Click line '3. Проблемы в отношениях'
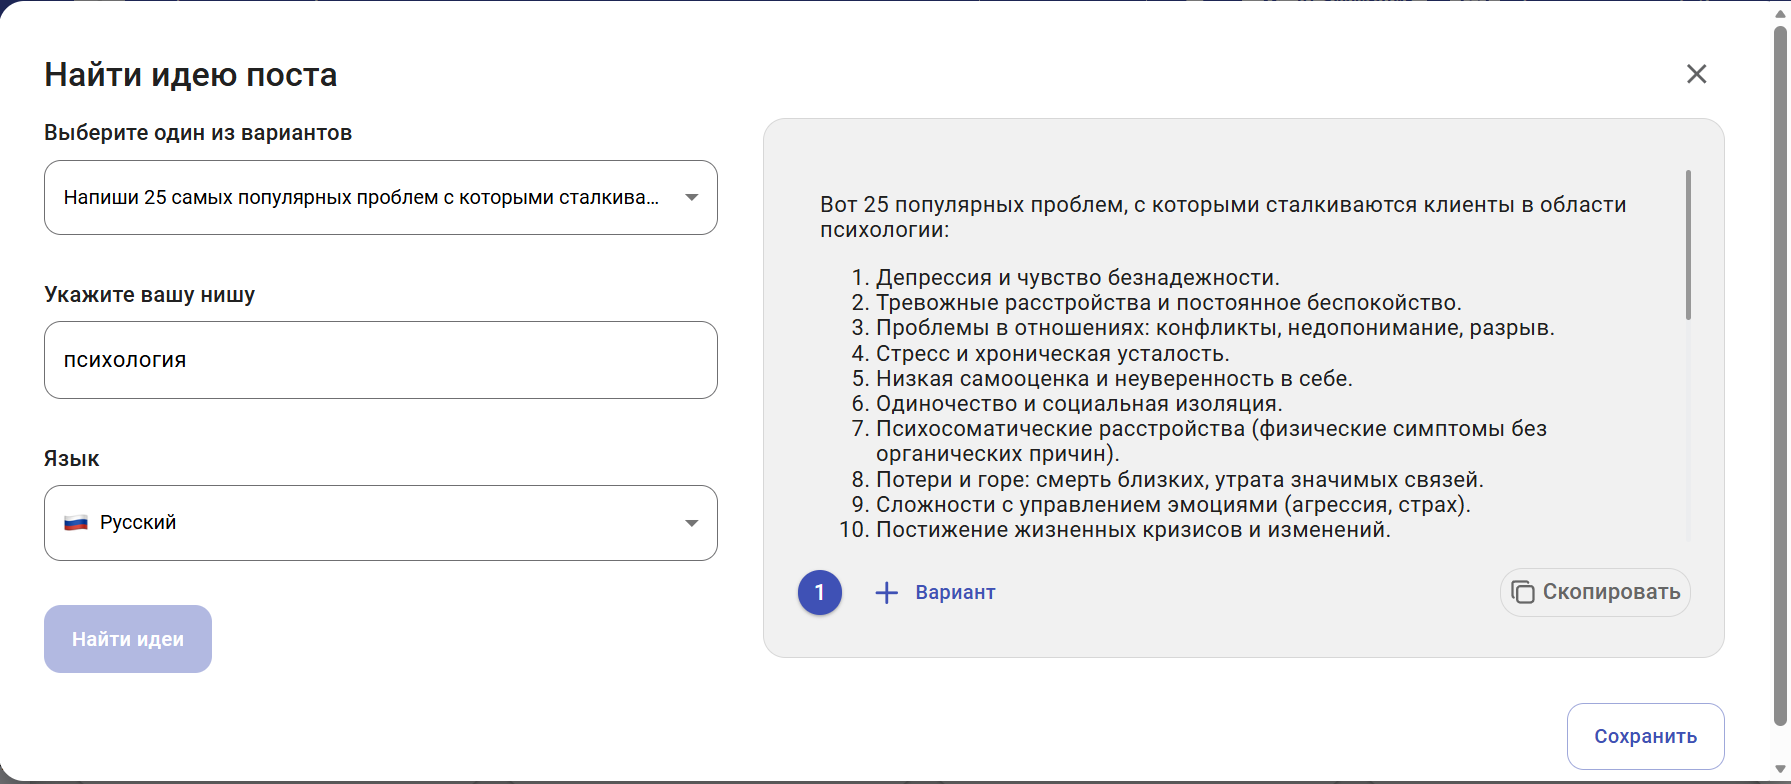 (1203, 328)
